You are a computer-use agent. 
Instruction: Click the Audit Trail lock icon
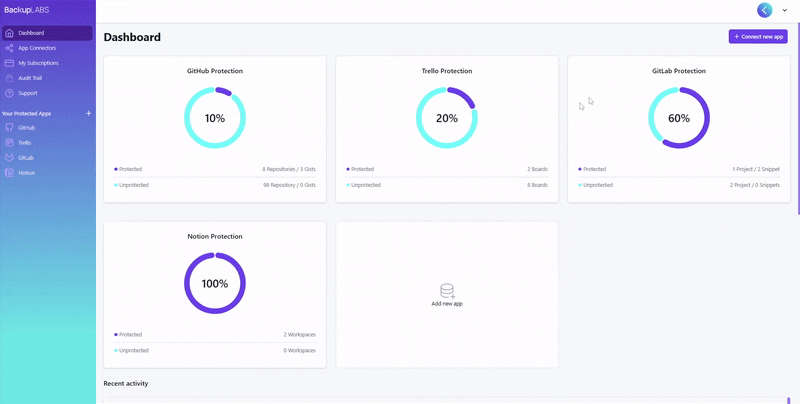pos(9,78)
